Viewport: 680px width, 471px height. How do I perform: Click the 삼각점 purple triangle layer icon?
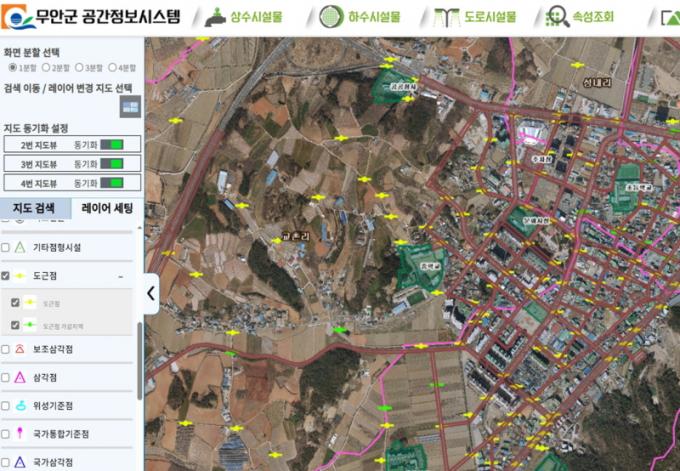coord(20,378)
